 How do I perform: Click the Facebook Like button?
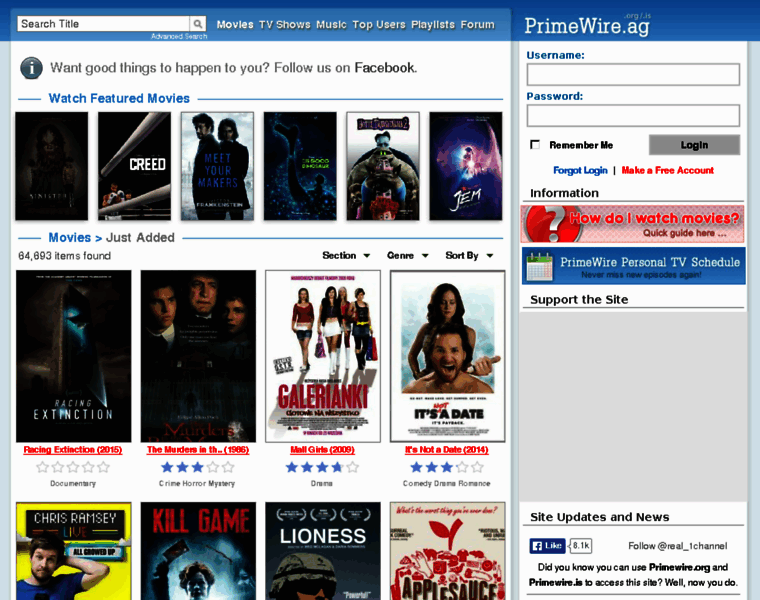click(x=547, y=546)
